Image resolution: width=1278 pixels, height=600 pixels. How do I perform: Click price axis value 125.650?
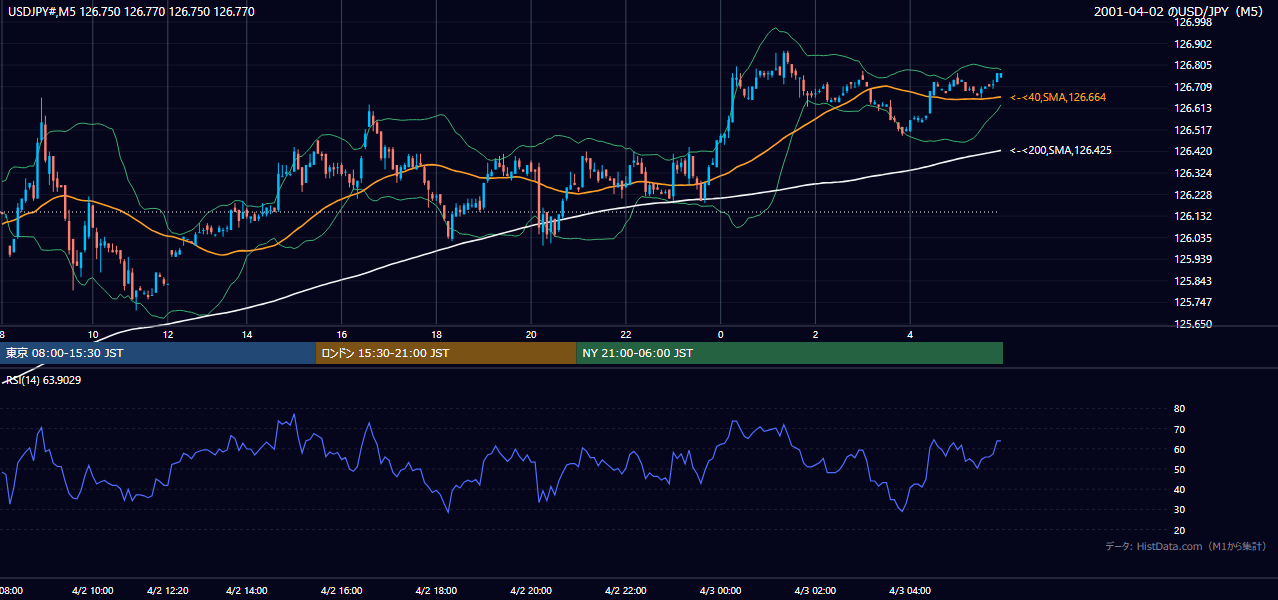[x=1192, y=324]
